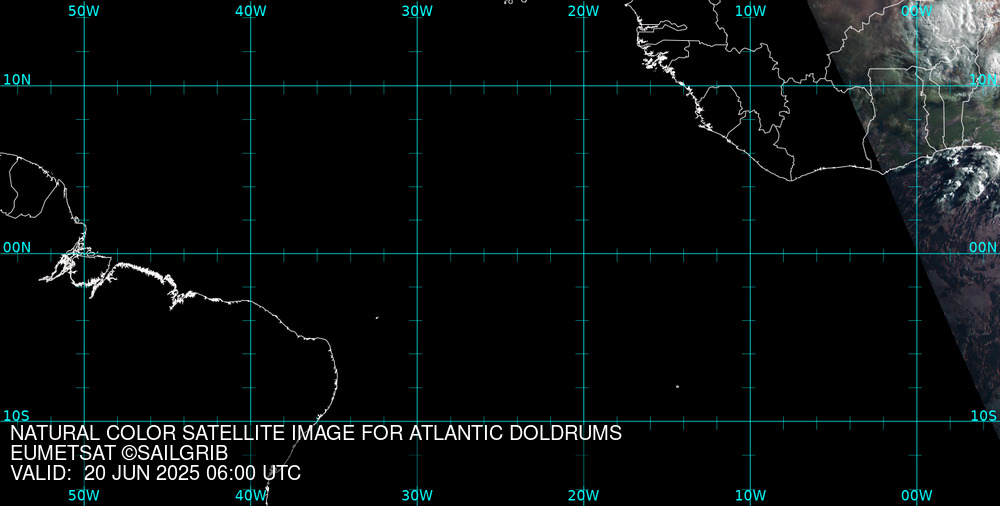Select the 40W longitude label above the grid
Screen dimensions: 1000x506
click(251, 11)
